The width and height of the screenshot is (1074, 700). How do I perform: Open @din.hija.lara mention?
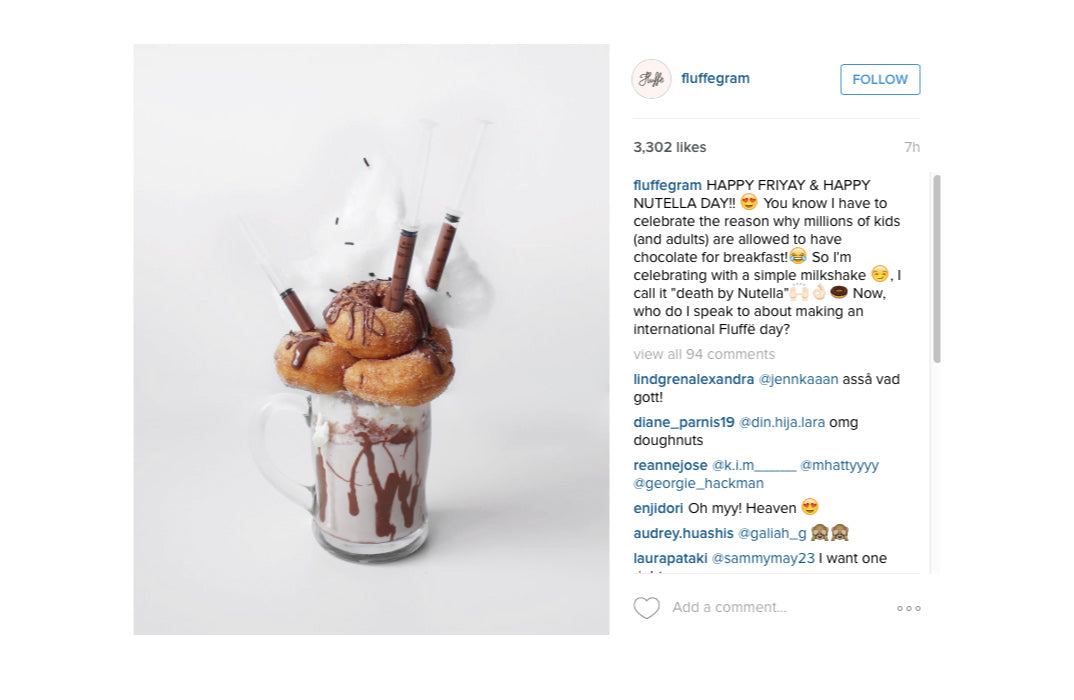point(782,423)
